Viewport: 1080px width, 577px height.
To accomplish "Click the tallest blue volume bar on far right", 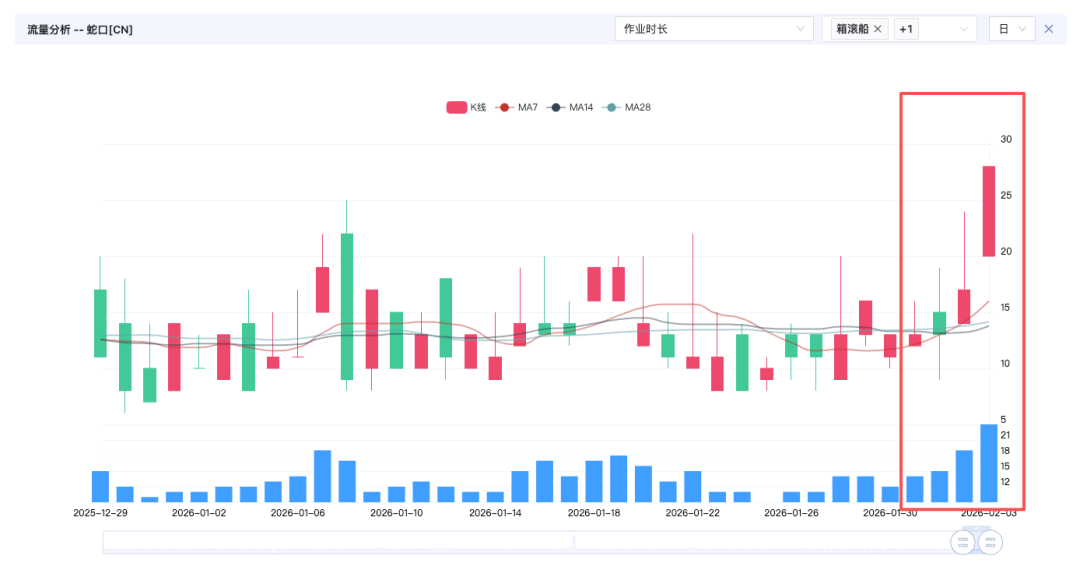I will [x=988, y=463].
